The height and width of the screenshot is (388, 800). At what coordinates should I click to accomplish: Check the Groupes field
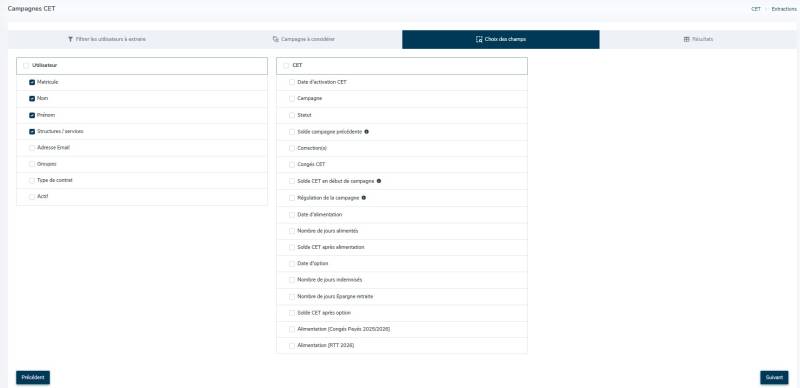tap(32, 164)
